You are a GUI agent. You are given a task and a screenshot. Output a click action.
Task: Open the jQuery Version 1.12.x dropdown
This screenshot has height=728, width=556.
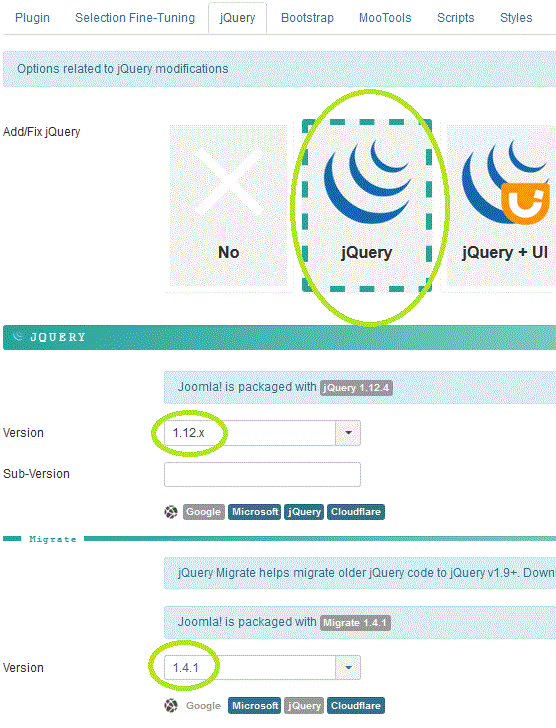[x=262, y=433]
